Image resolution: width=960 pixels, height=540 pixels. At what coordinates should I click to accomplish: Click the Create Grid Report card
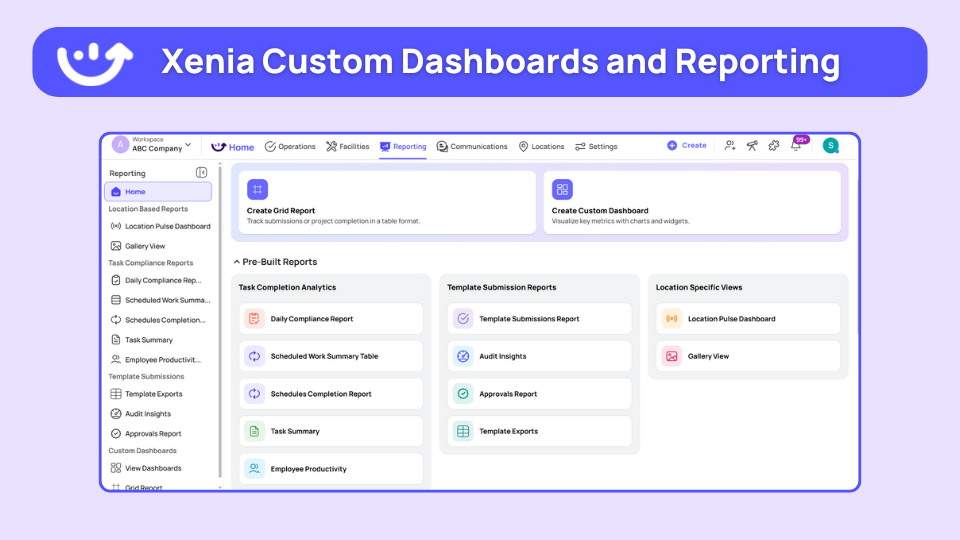point(387,202)
